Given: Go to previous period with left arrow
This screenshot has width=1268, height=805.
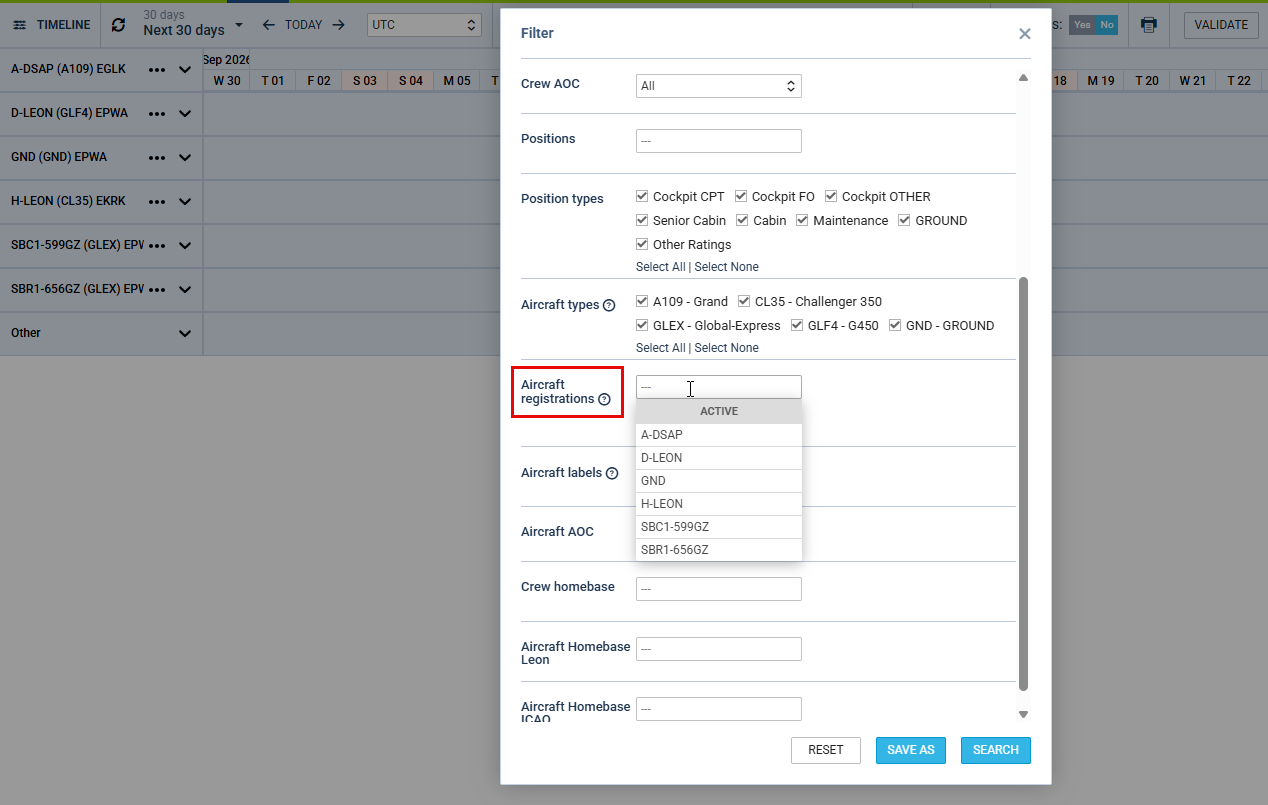Looking at the screenshot, I should point(268,25).
